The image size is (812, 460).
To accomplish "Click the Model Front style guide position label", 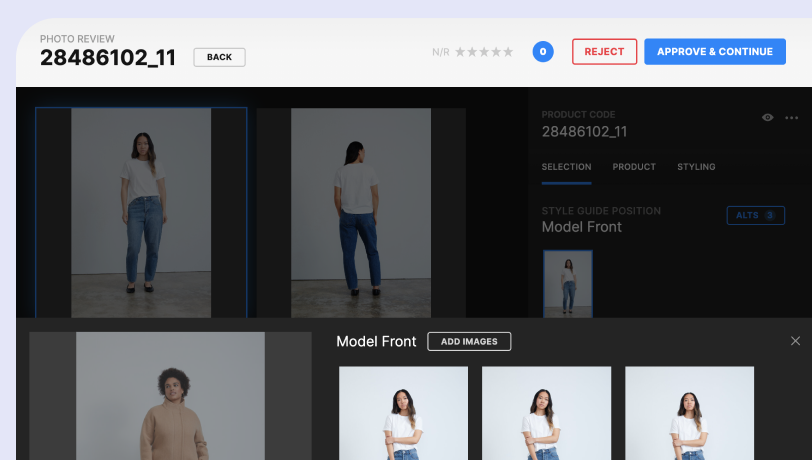I will pyautogui.click(x=582, y=227).
